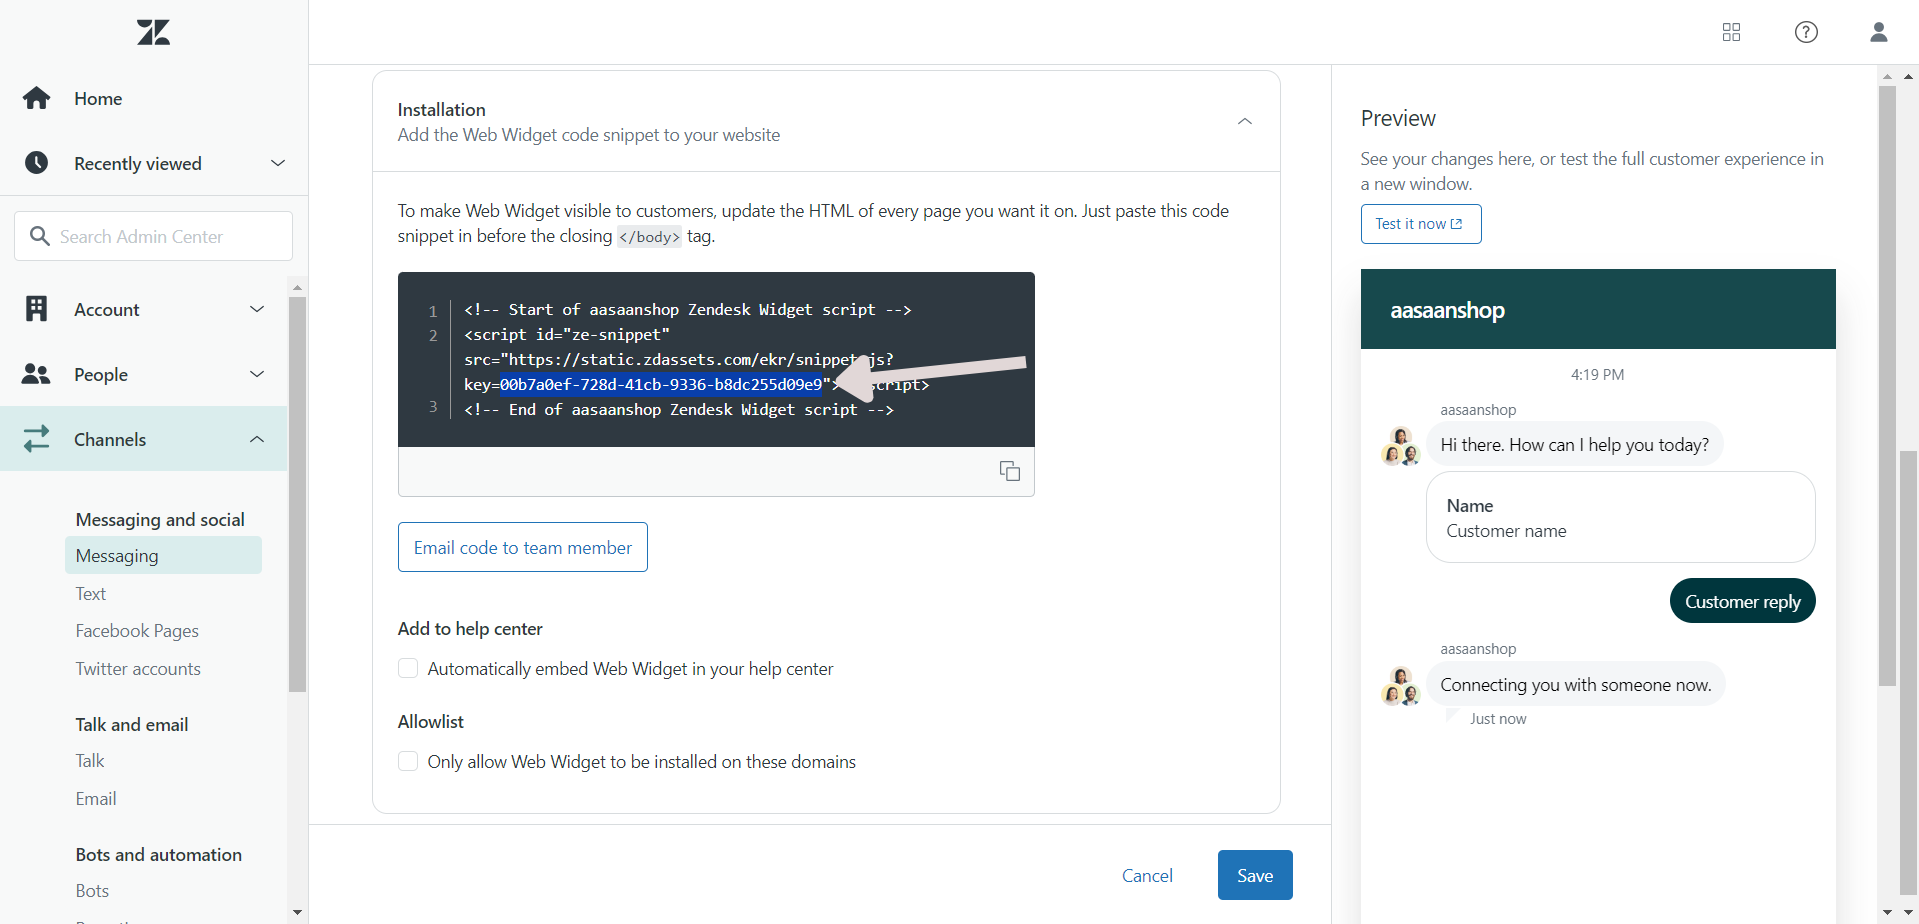1919x924 pixels.
Task: Open Bots under Bots and automation
Action: click(x=92, y=890)
